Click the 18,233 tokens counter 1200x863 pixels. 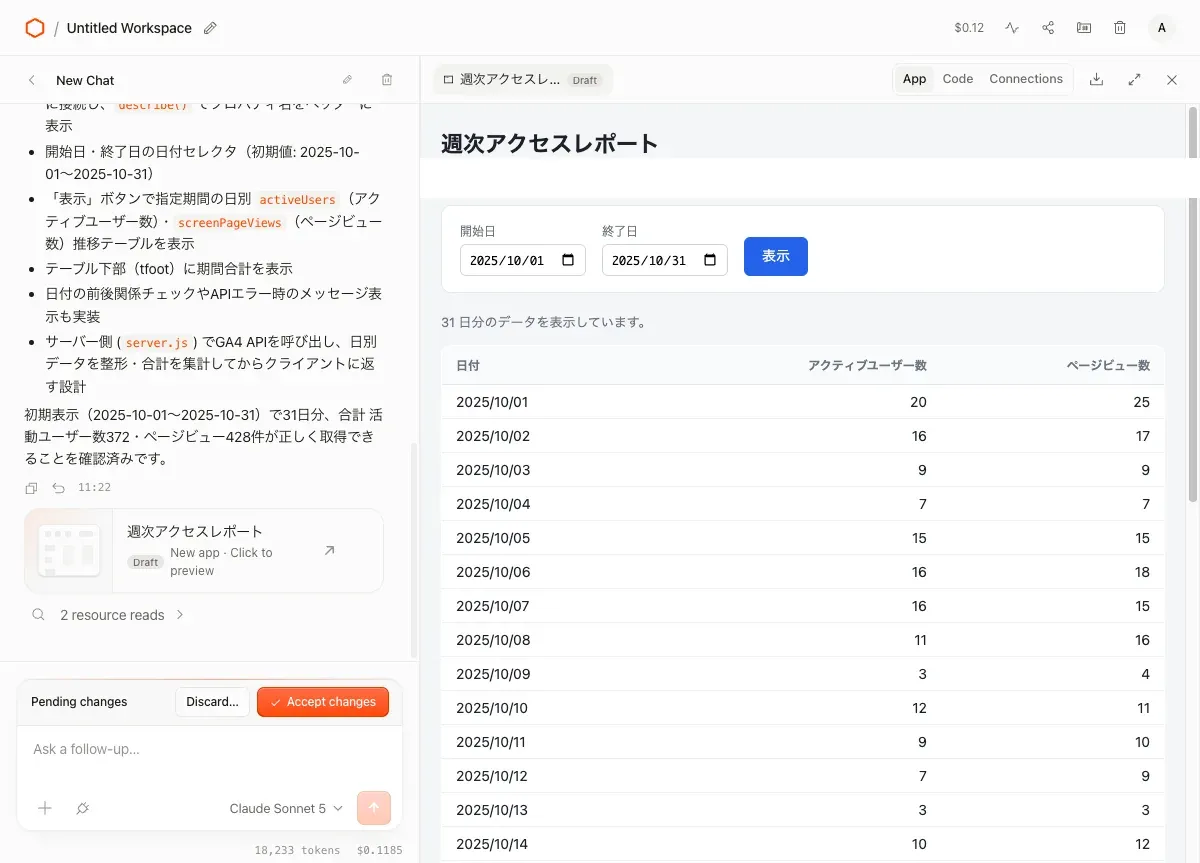tap(297, 850)
